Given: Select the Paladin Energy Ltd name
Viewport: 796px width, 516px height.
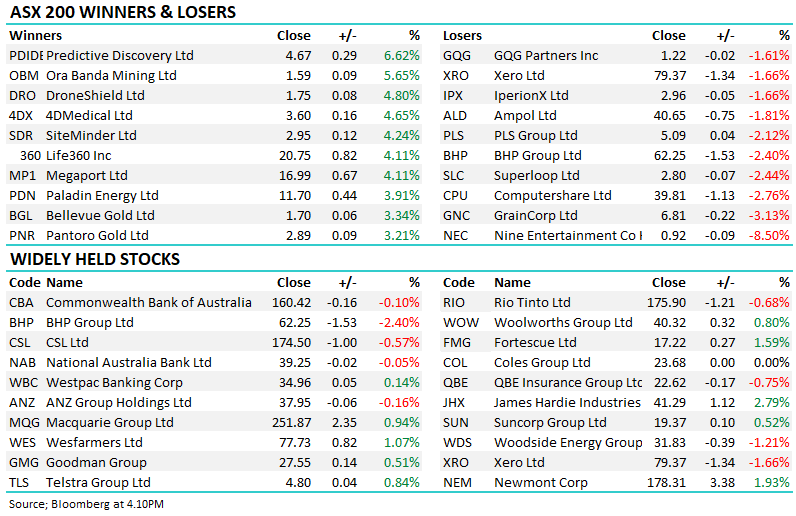Looking at the screenshot, I should pos(102,196).
